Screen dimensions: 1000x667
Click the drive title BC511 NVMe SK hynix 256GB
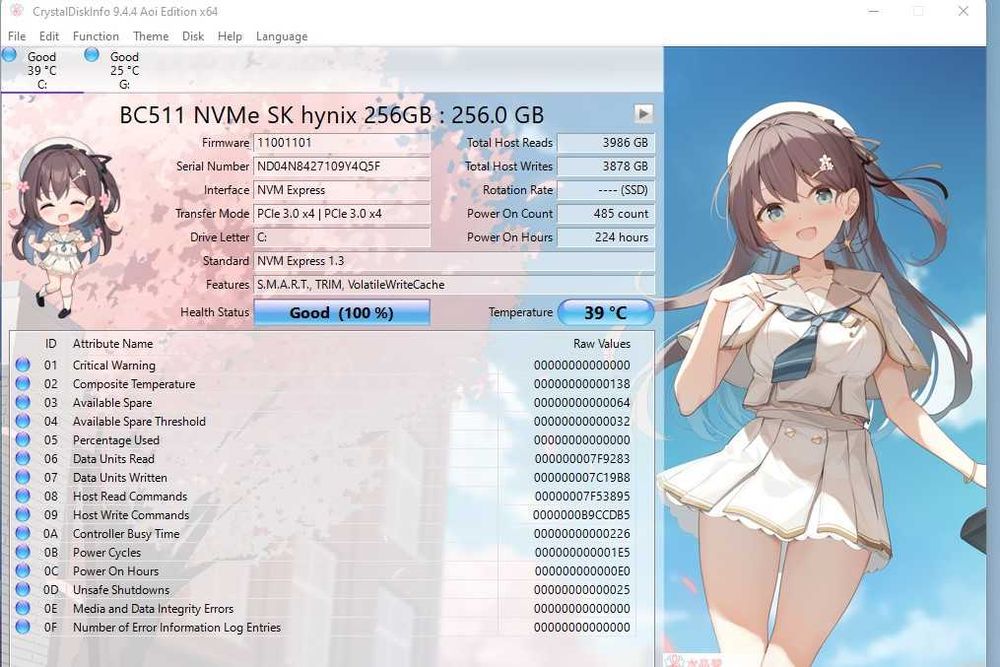[x=332, y=115]
